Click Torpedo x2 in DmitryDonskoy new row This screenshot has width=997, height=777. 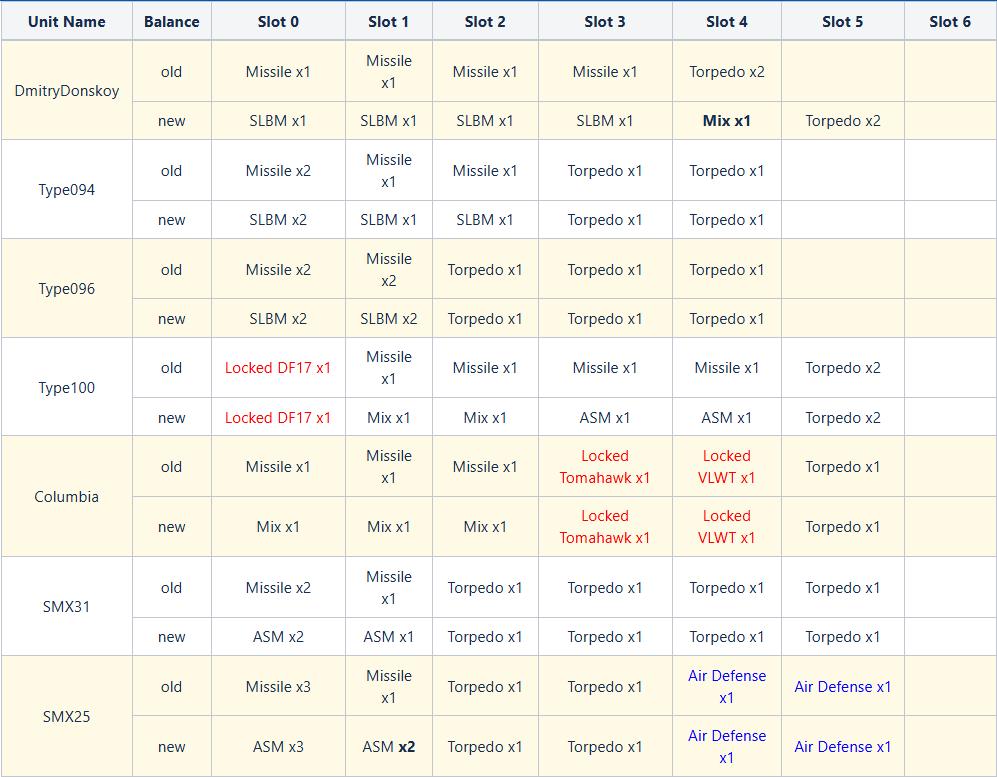(842, 121)
